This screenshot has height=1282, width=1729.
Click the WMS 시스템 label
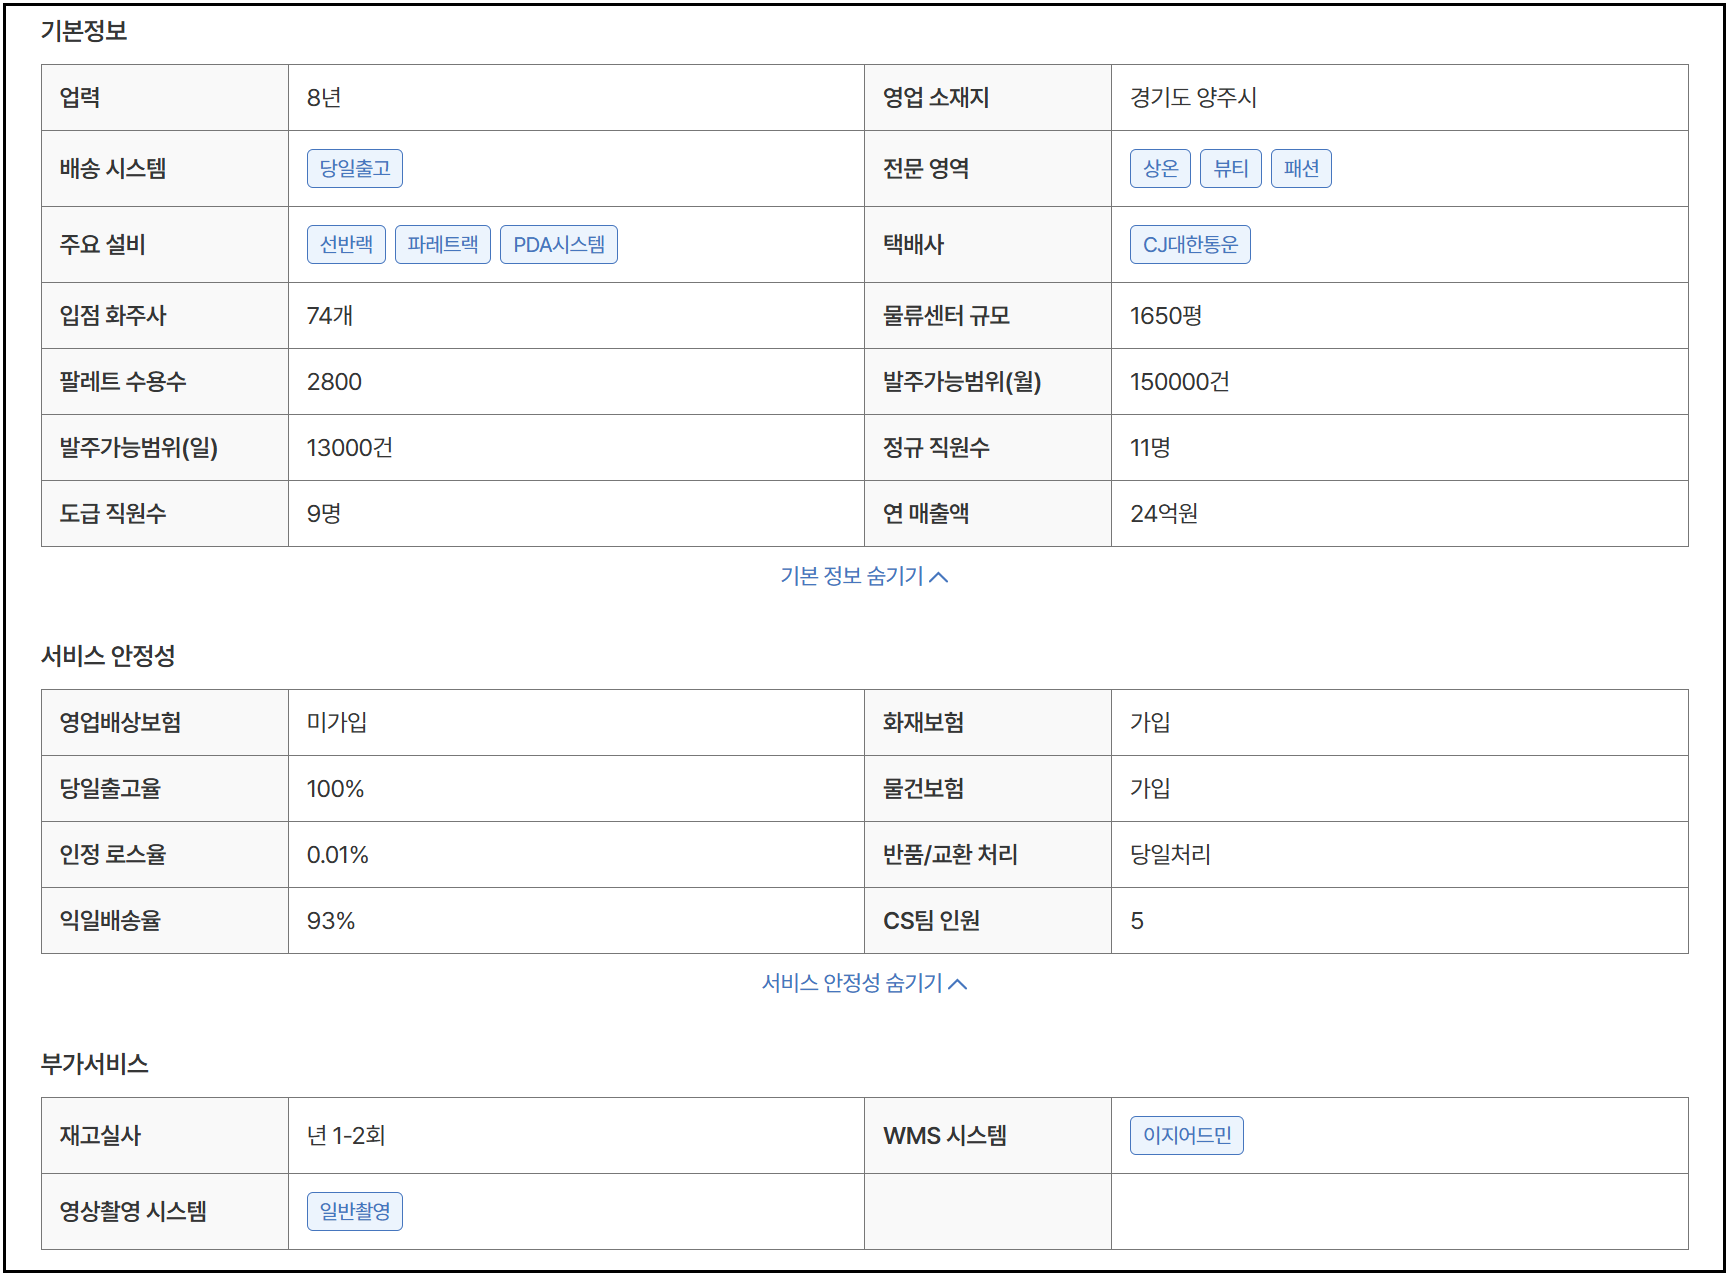click(945, 1135)
